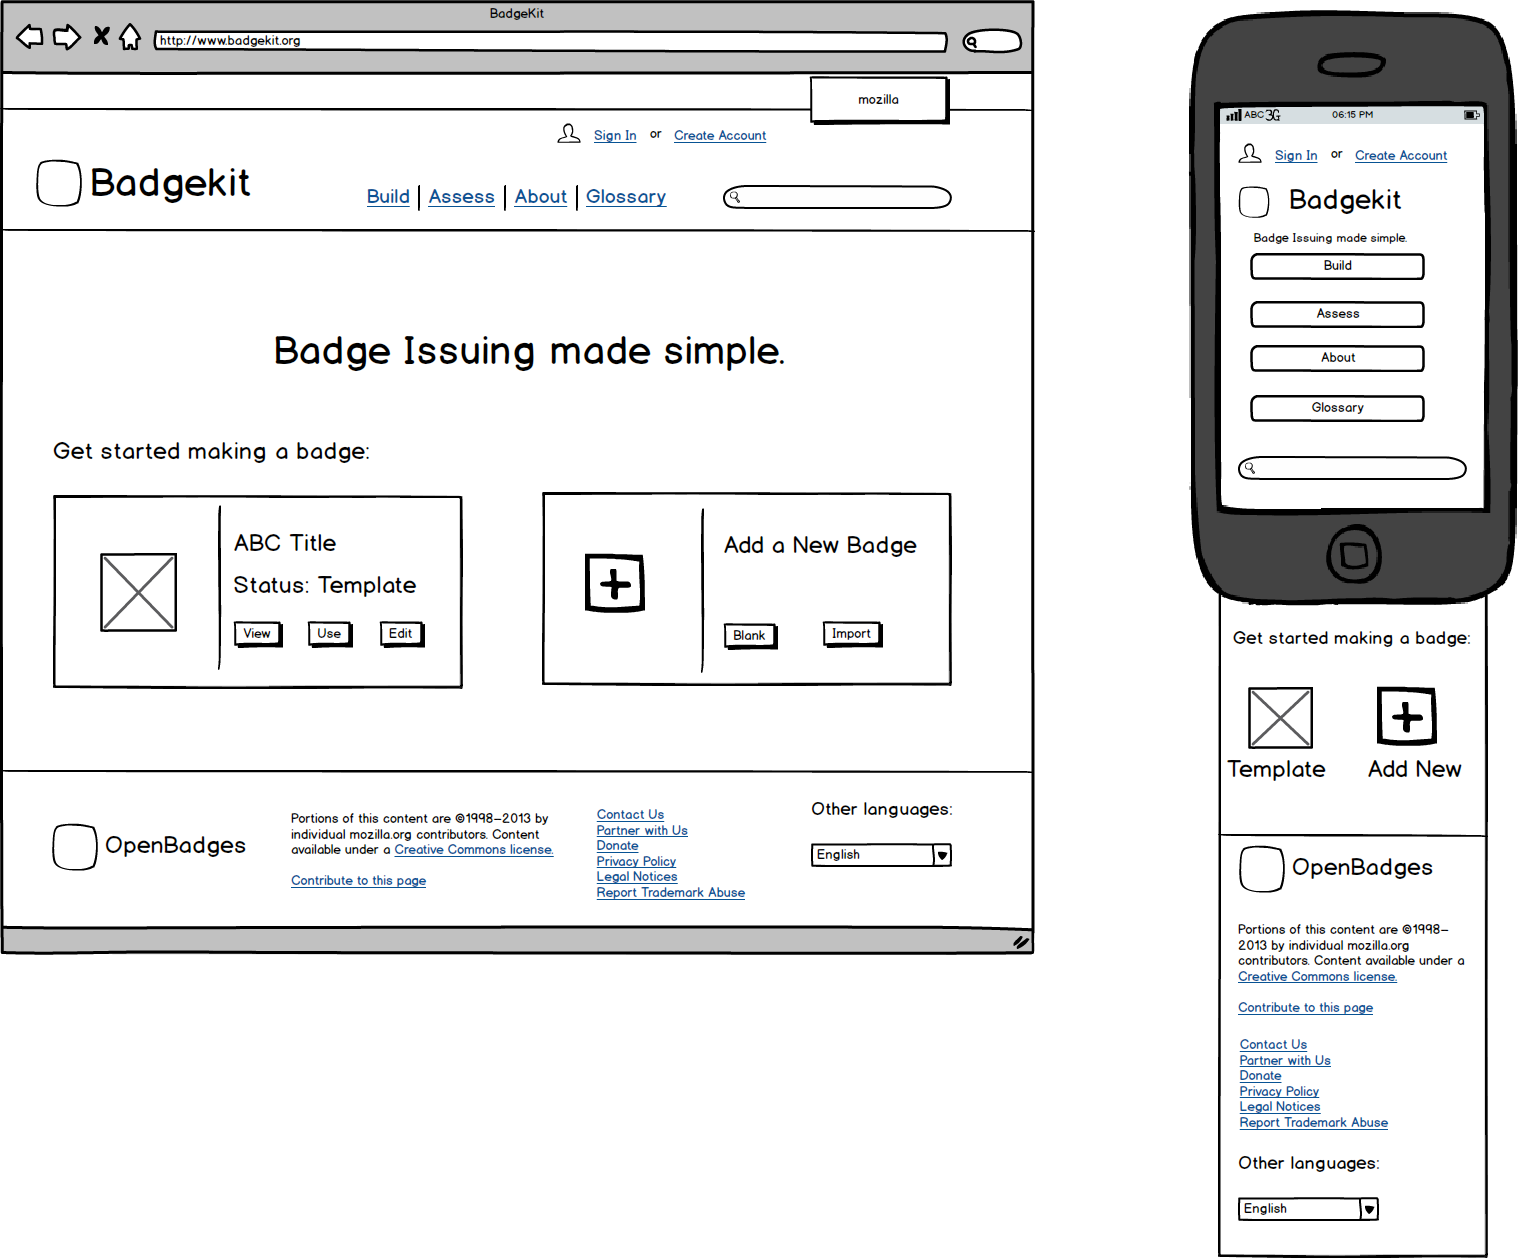Click the phone battery icon
The image size is (1523, 1258).
point(1472,115)
